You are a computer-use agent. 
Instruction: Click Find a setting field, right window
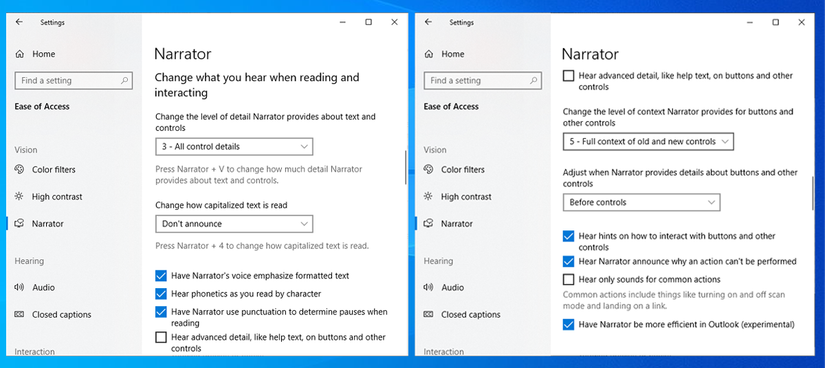click(483, 81)
